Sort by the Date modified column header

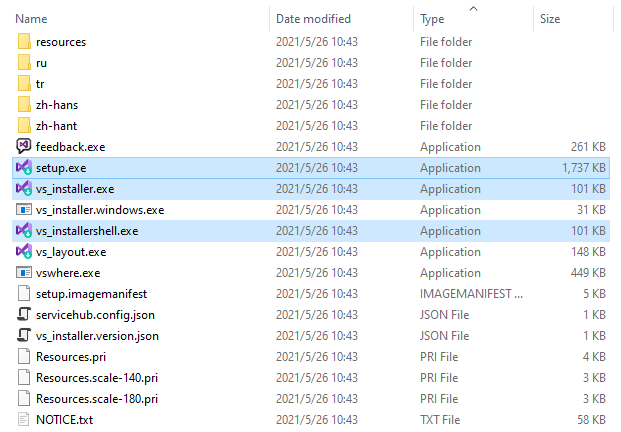[x=313, y=19]
